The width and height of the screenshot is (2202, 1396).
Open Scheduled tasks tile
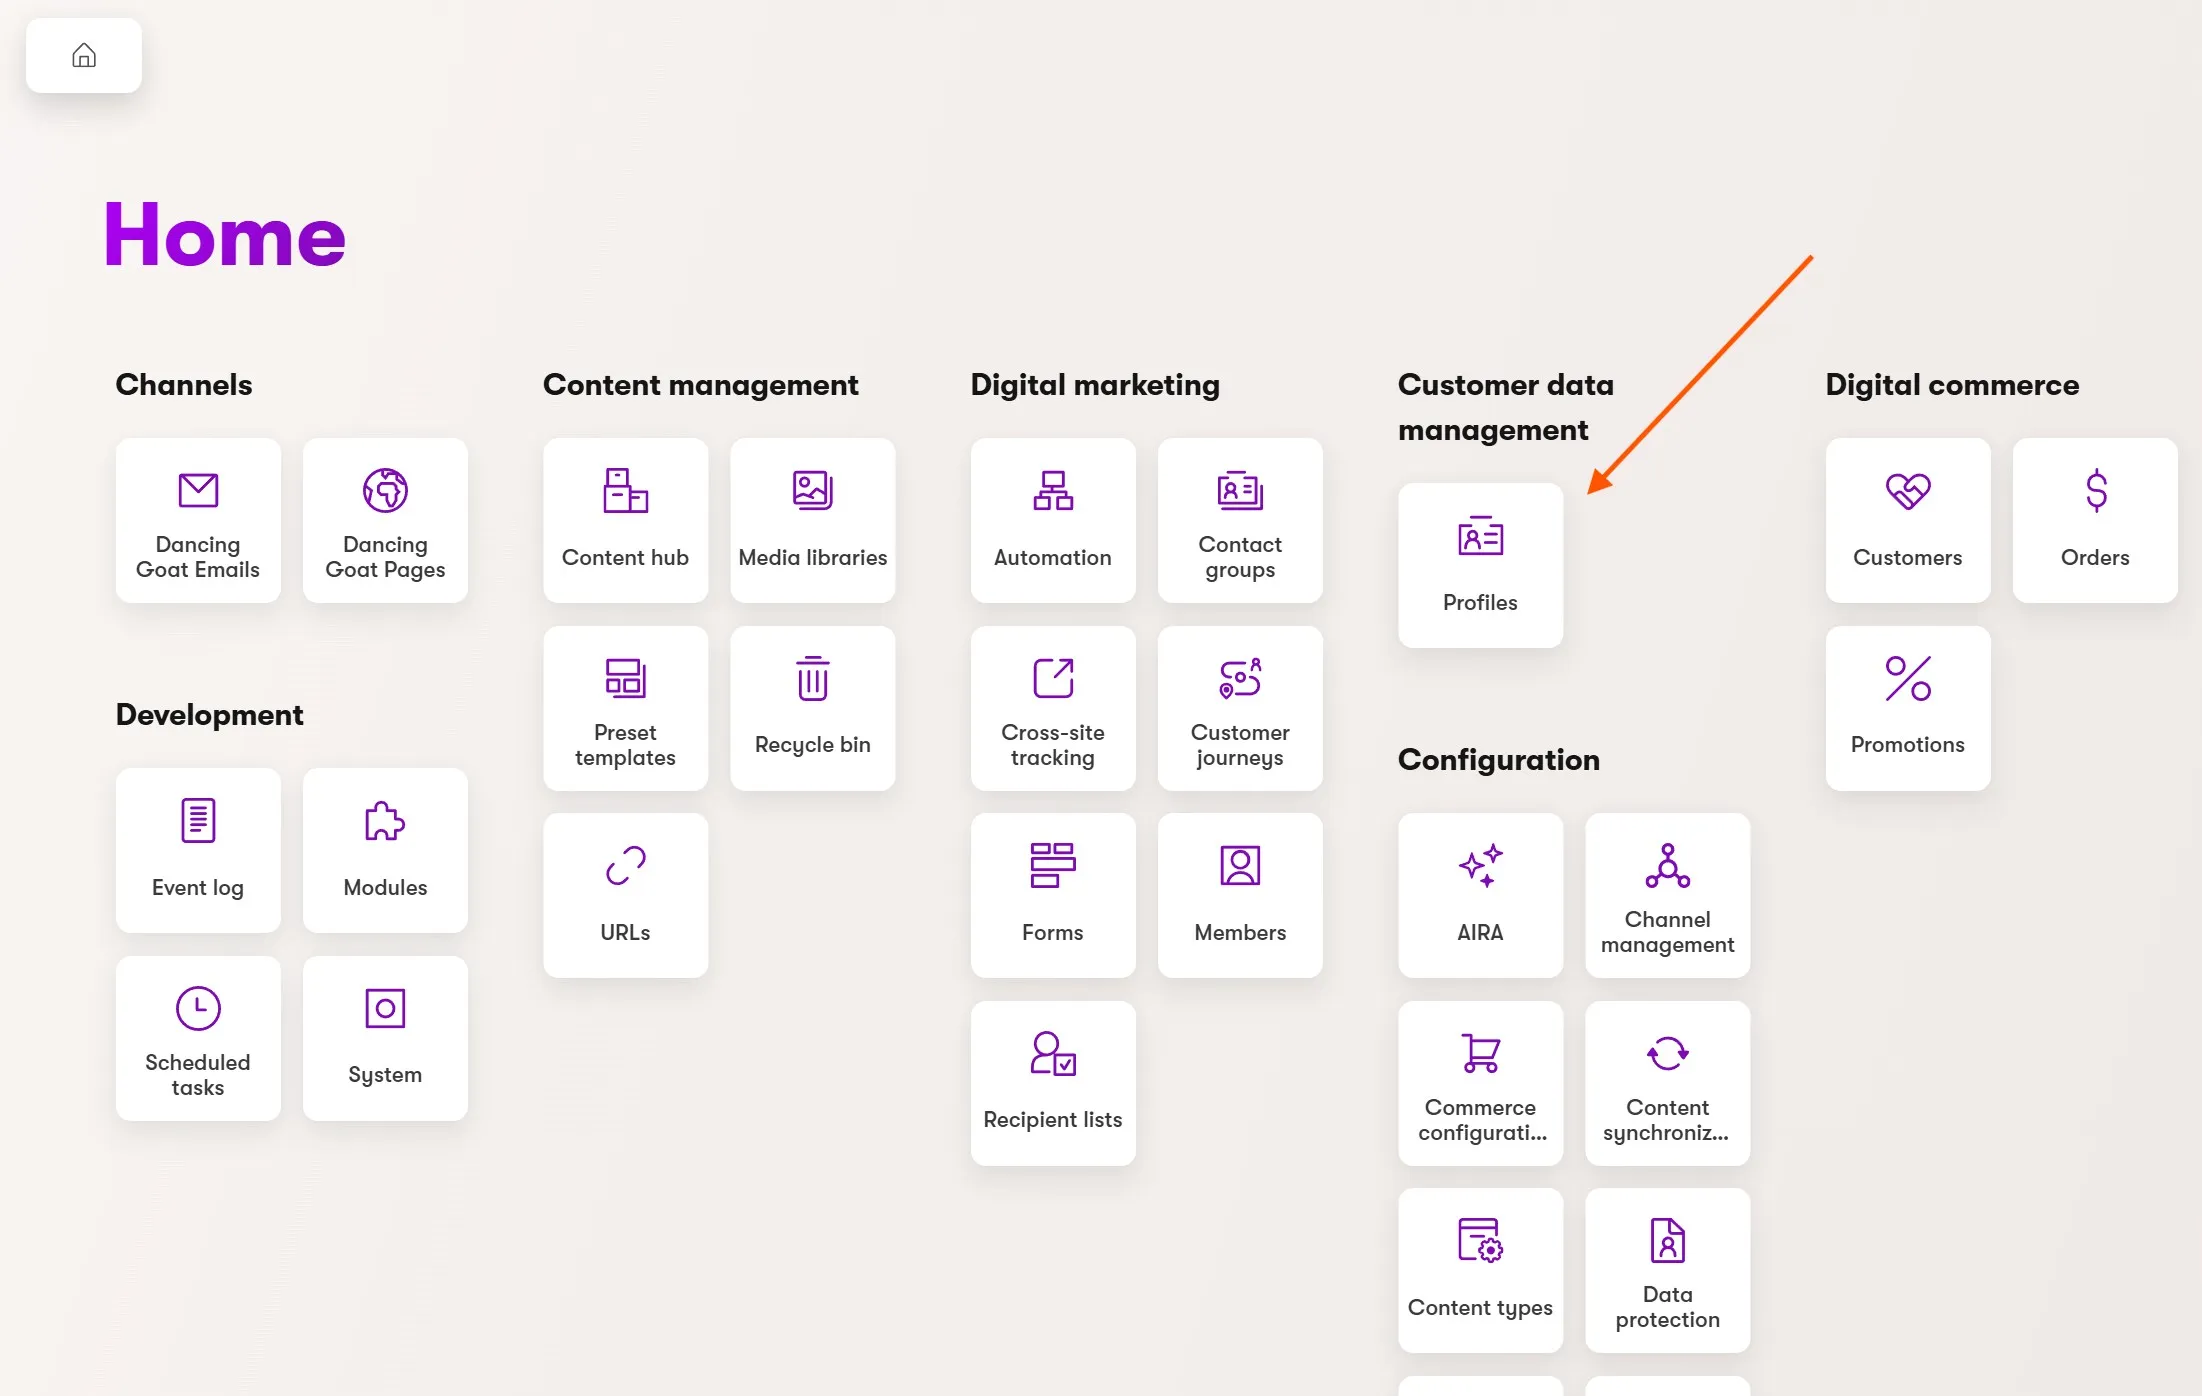click(x=198, y=1038)
